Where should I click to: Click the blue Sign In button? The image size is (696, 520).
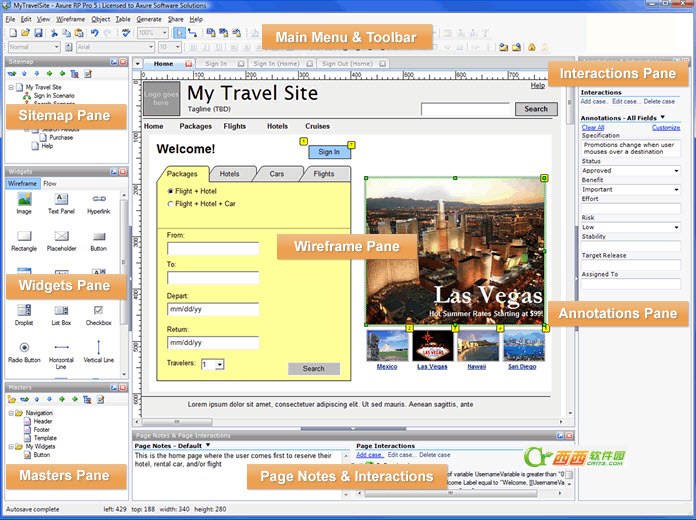[329, 152]
